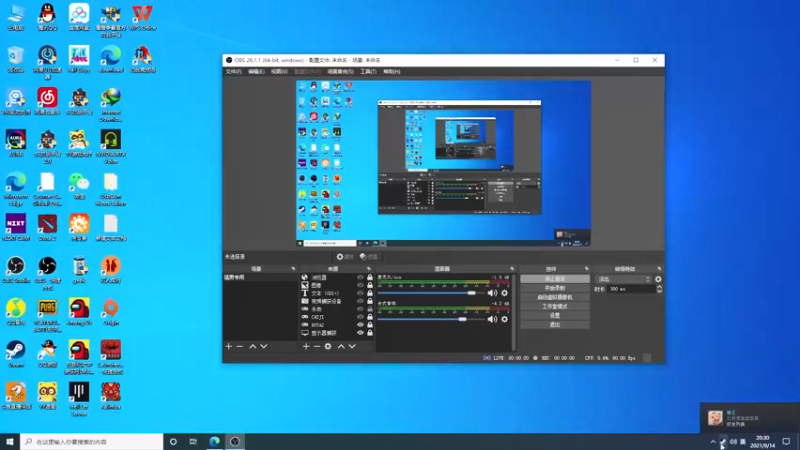The height and width of the screenshot is (450, 800).
Task: Click the 设置 settings button in Controls
Action: tap(555, 316)
